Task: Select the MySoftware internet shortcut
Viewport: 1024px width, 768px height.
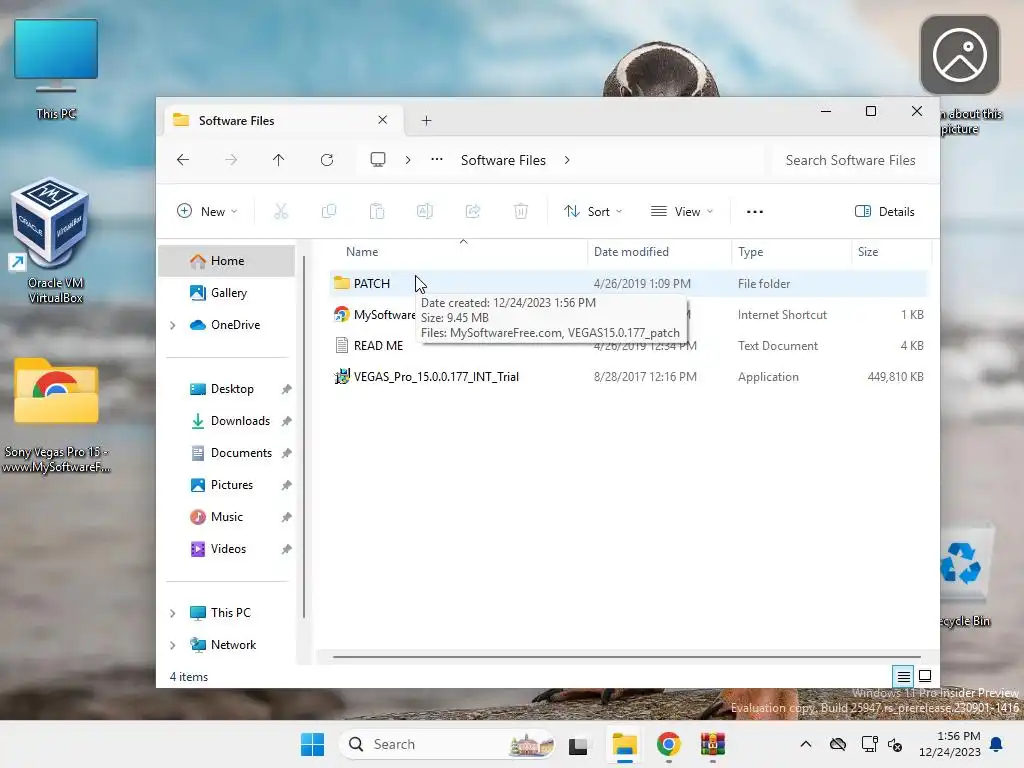Action: [x=627, y=315]
